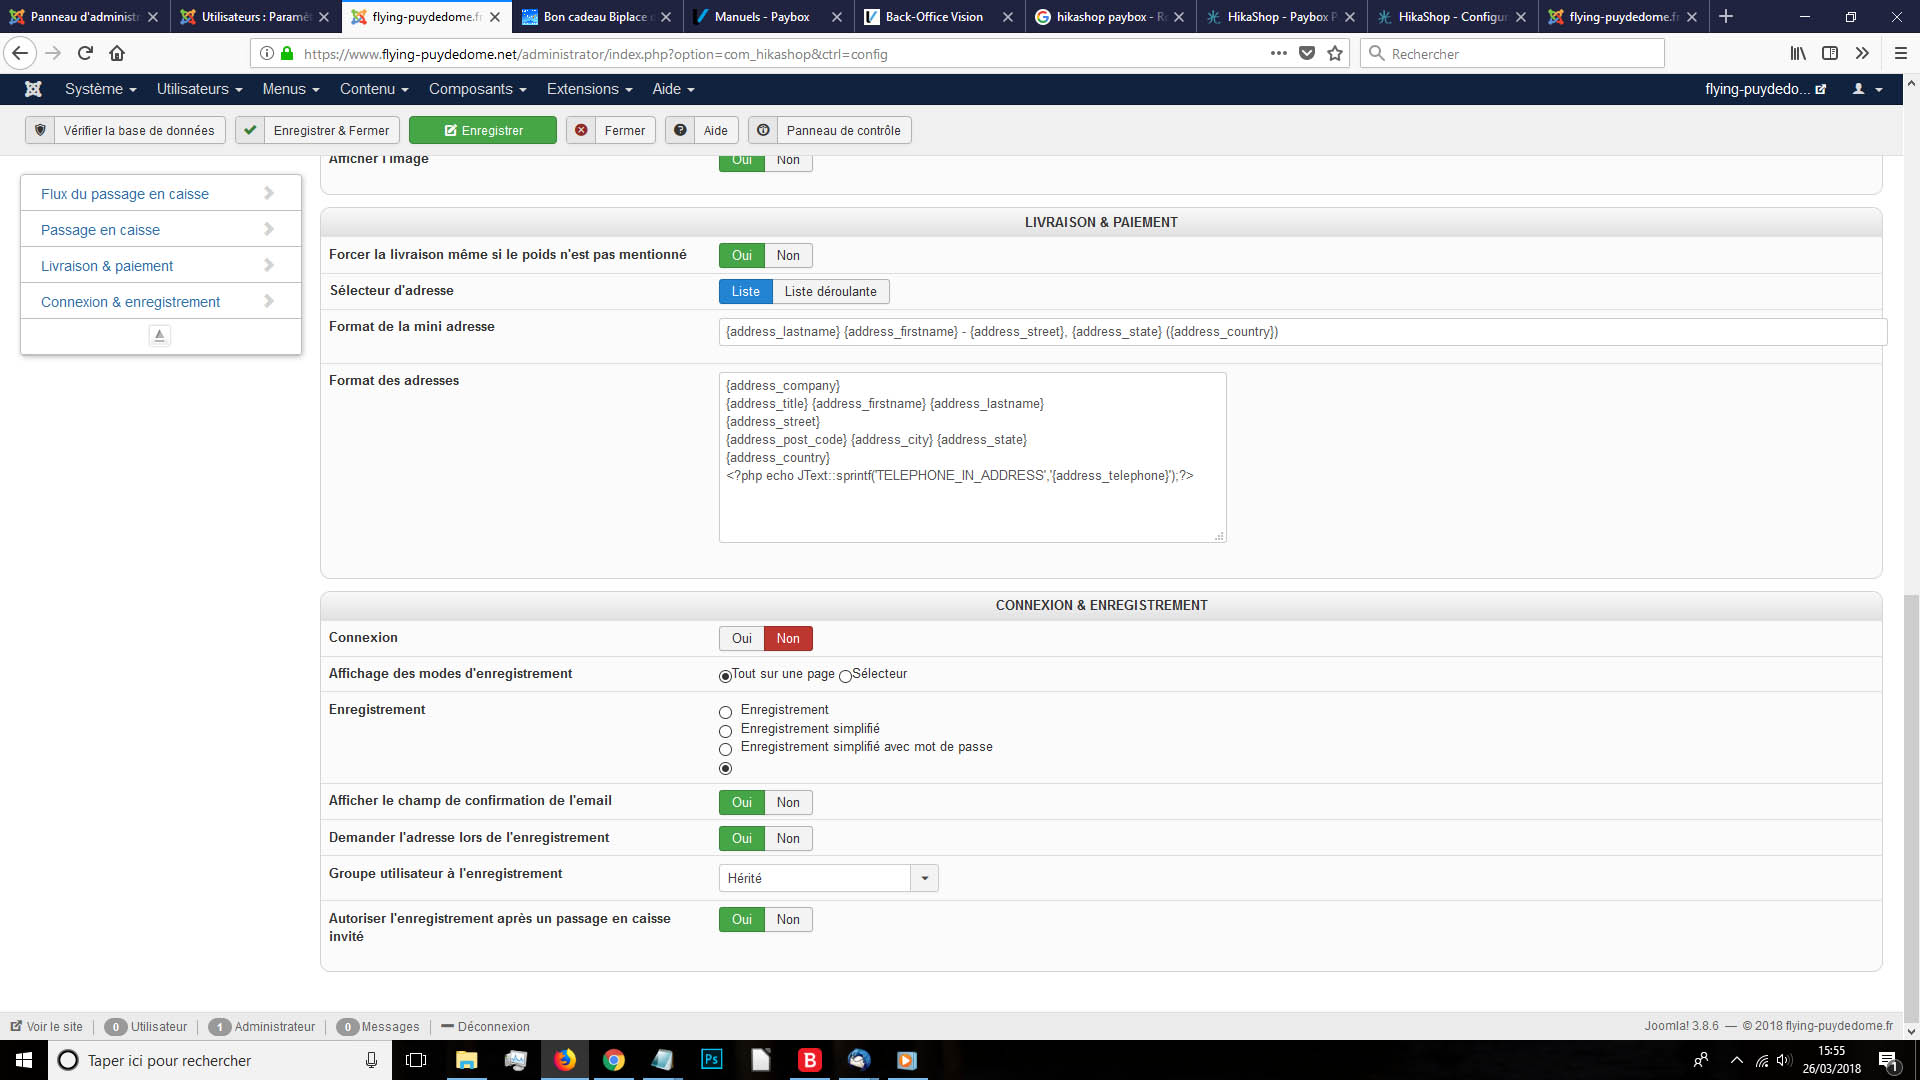Click the green Enregistrer button

(483, 131)
